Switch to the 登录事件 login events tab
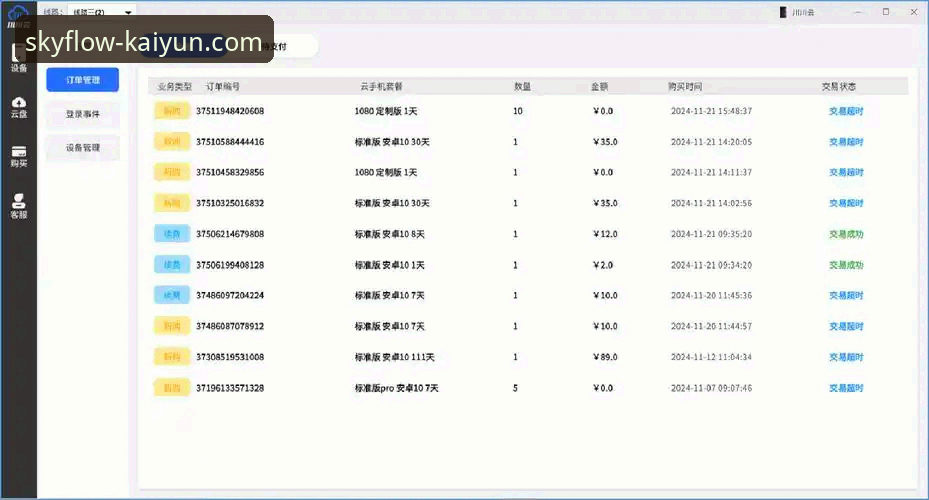This screenshot has width=929, height=500. click(82, 113)
